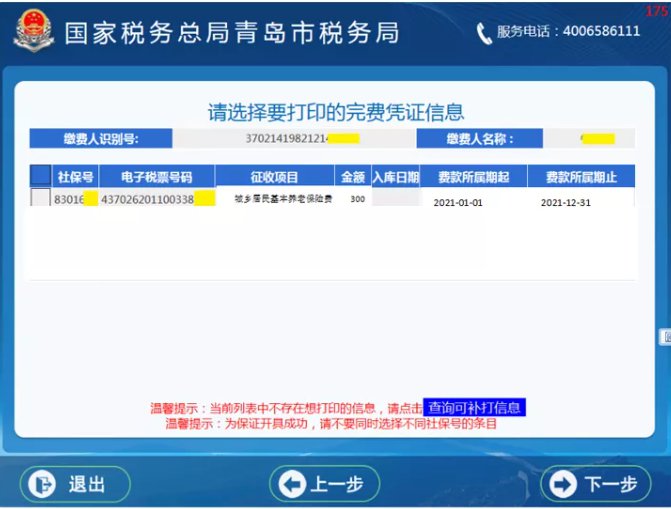Check the row for 城乡居民基本养老保险费
This screenshot has width=671, height=509.
coord(41,197)
